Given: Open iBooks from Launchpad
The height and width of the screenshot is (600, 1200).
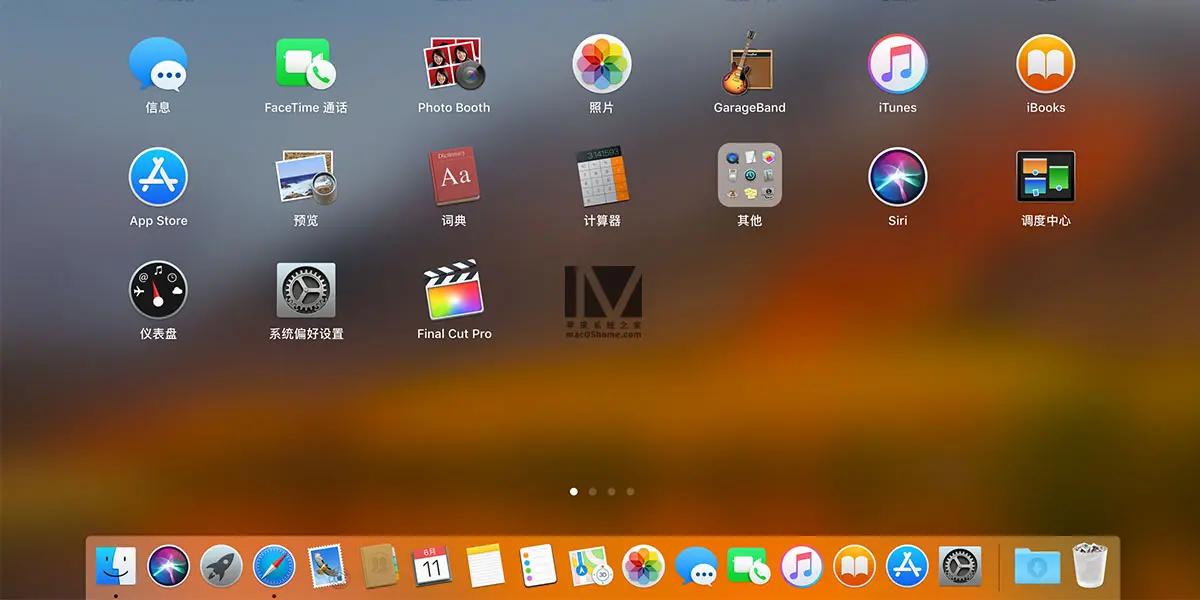Looking at the screenshot, I should pos(1044,65).
